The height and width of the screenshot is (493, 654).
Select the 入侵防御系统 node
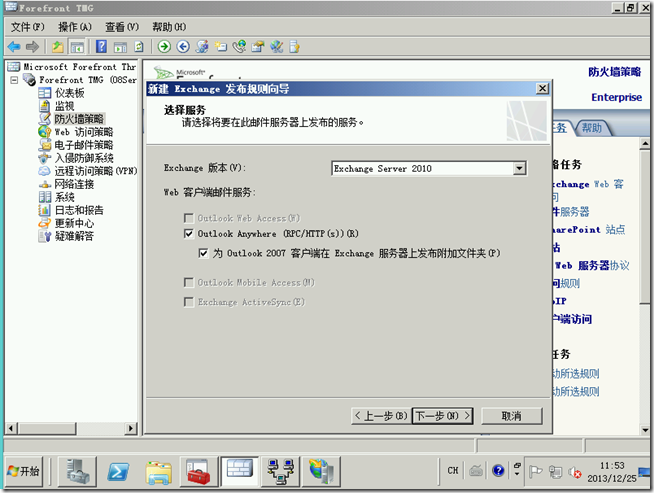84,158
